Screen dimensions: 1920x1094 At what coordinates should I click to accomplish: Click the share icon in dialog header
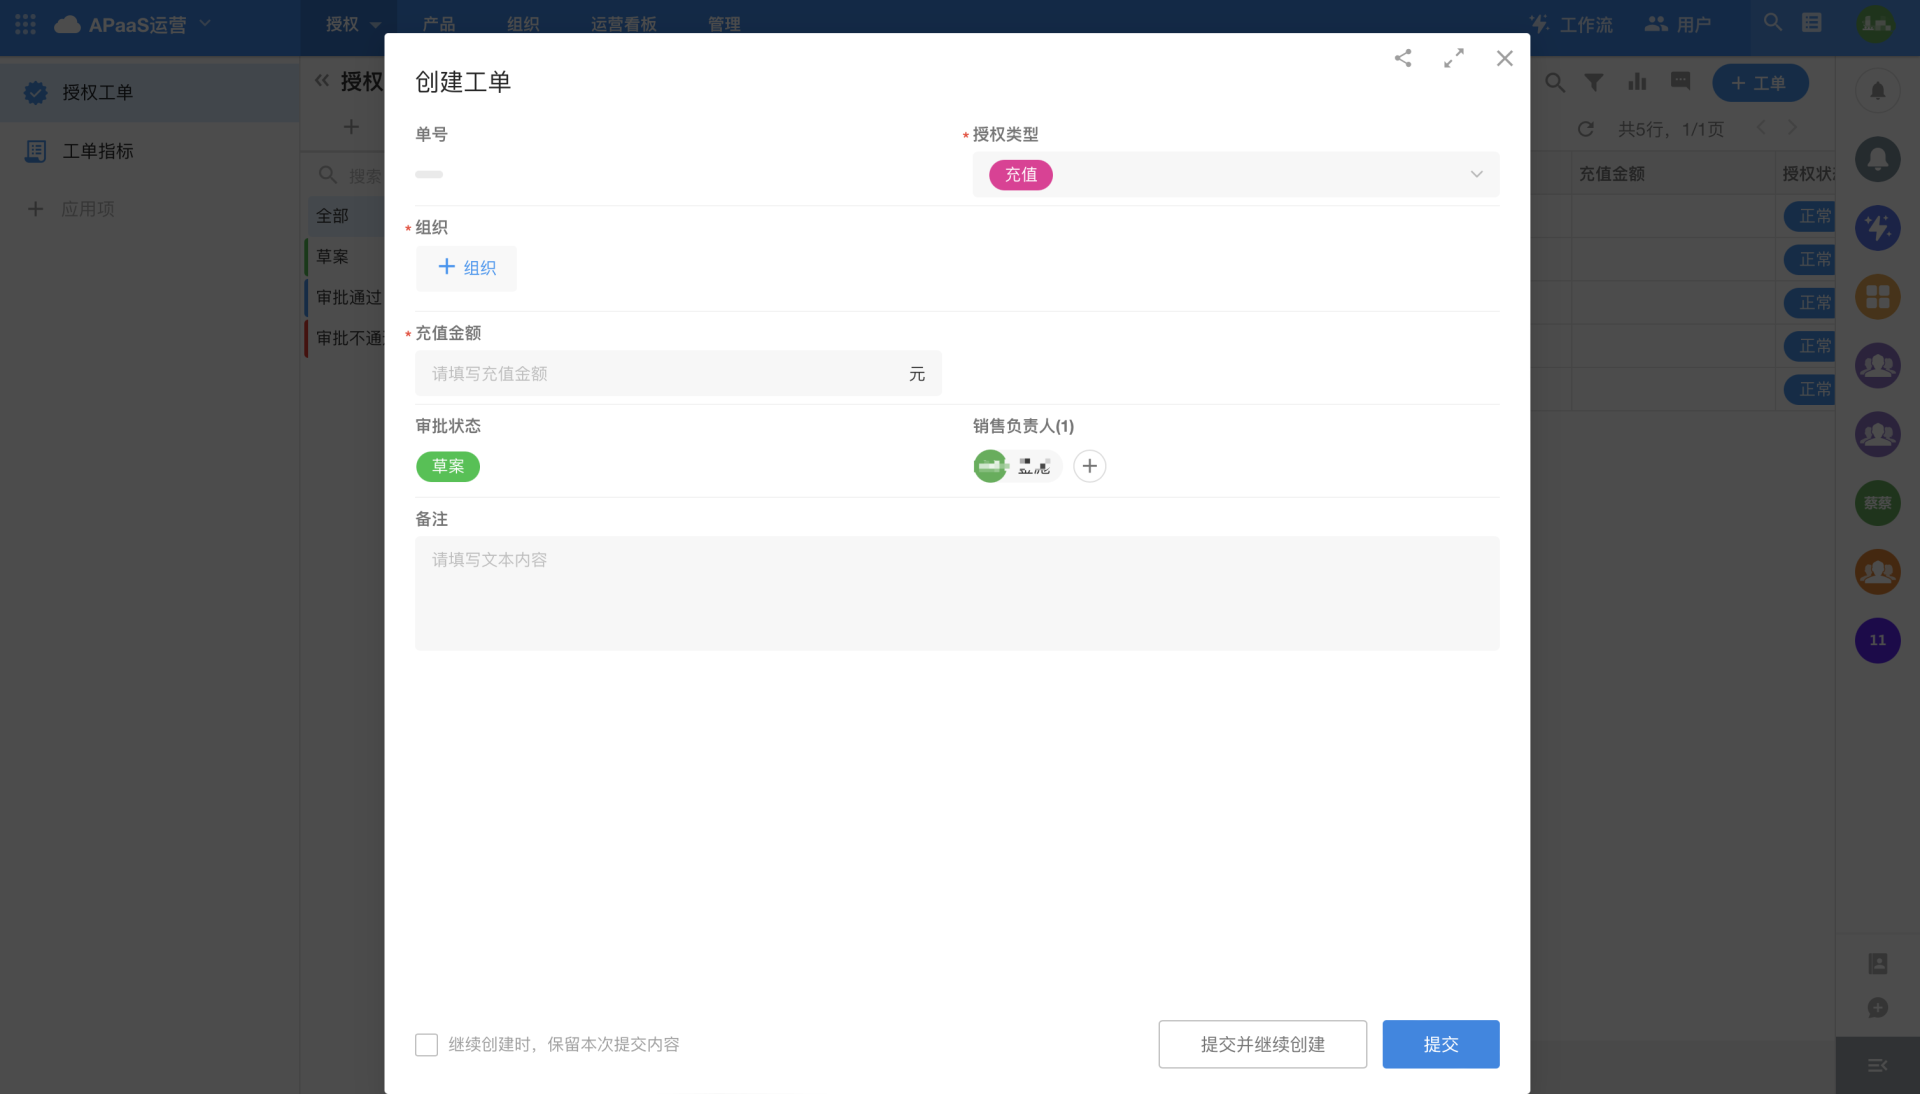pos(1403,58)
